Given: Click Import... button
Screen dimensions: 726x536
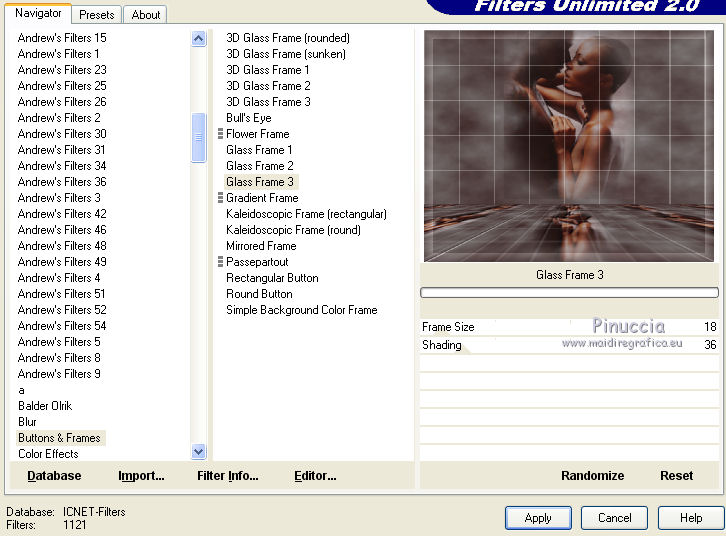Looking at the screenshot, I should [141, 475].
